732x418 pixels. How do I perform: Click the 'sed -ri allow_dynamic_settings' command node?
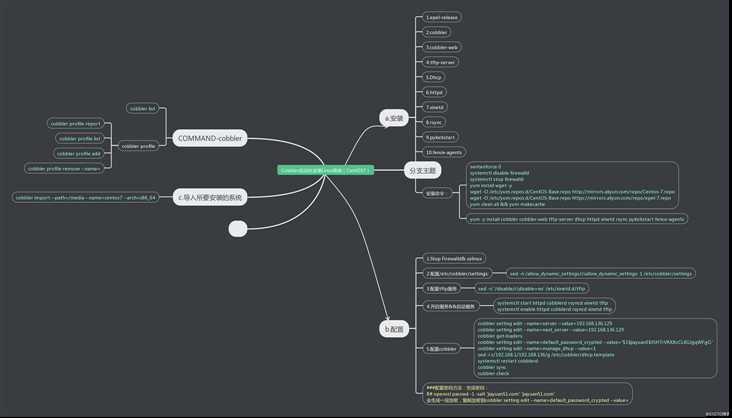click(x=601, y=274)
